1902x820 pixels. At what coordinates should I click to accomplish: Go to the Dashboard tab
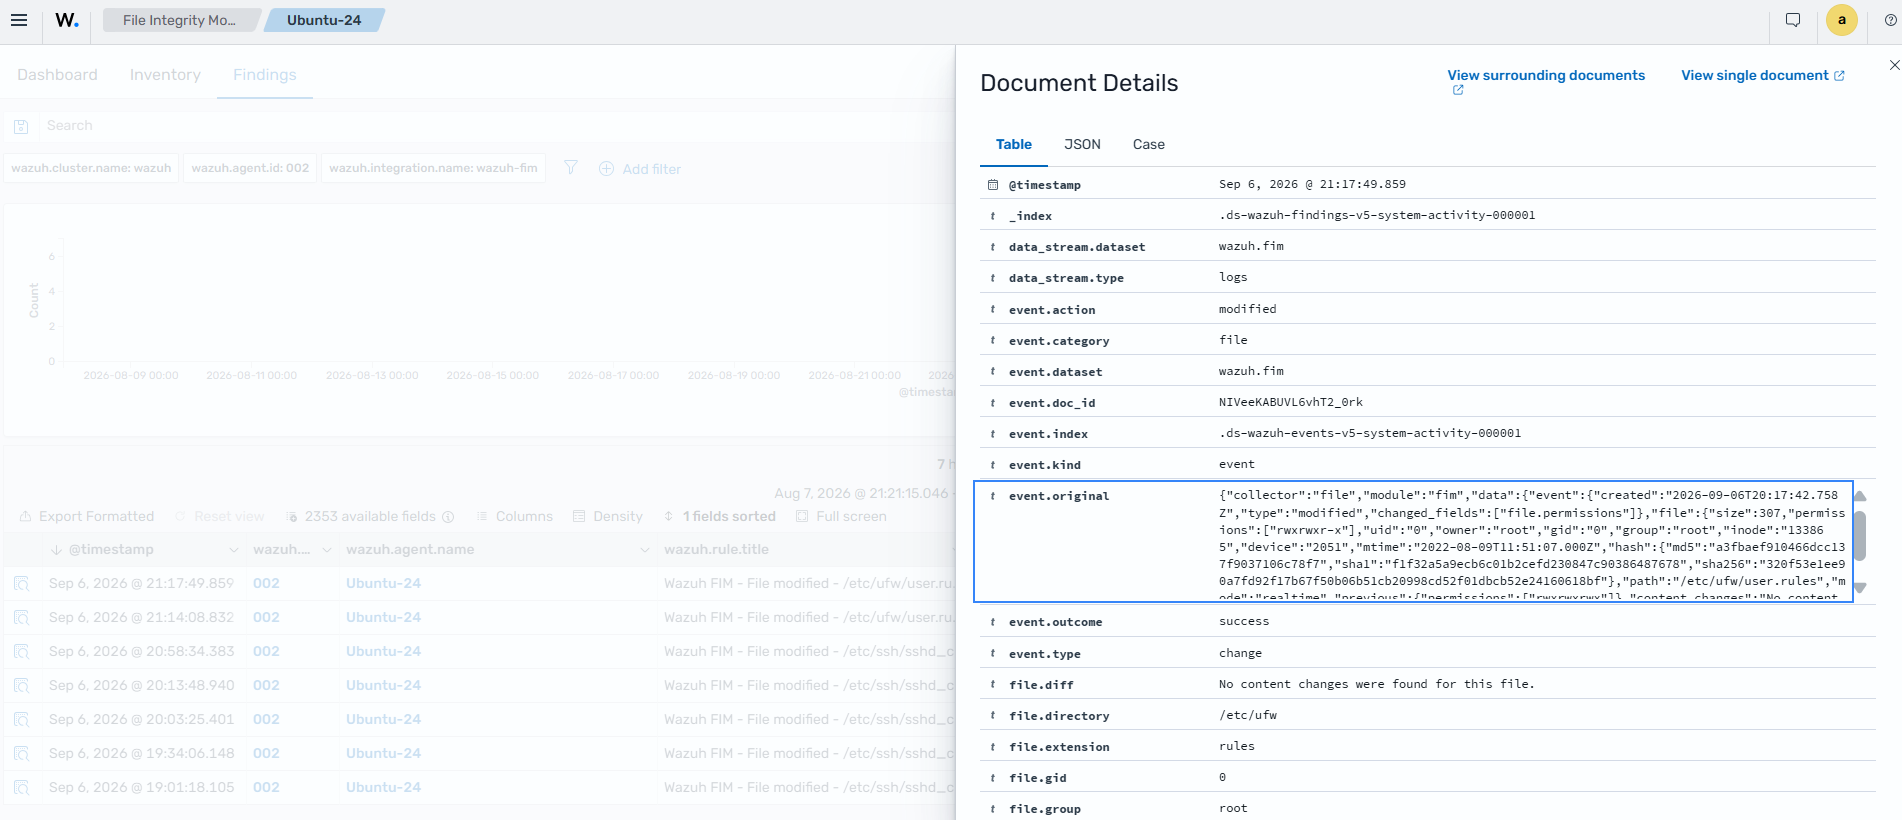tap(57, 75)
